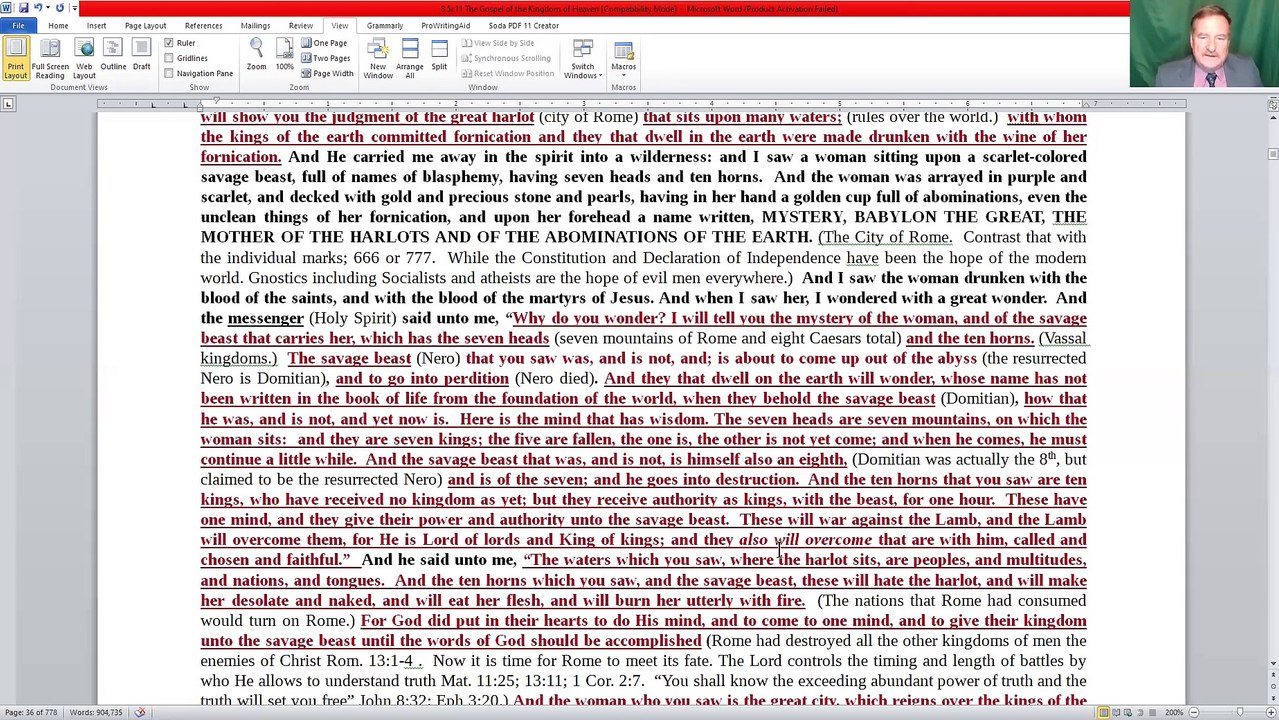The image size is (1279, 720).
Task: Open the References tab
Action: (x=203, y=25)
